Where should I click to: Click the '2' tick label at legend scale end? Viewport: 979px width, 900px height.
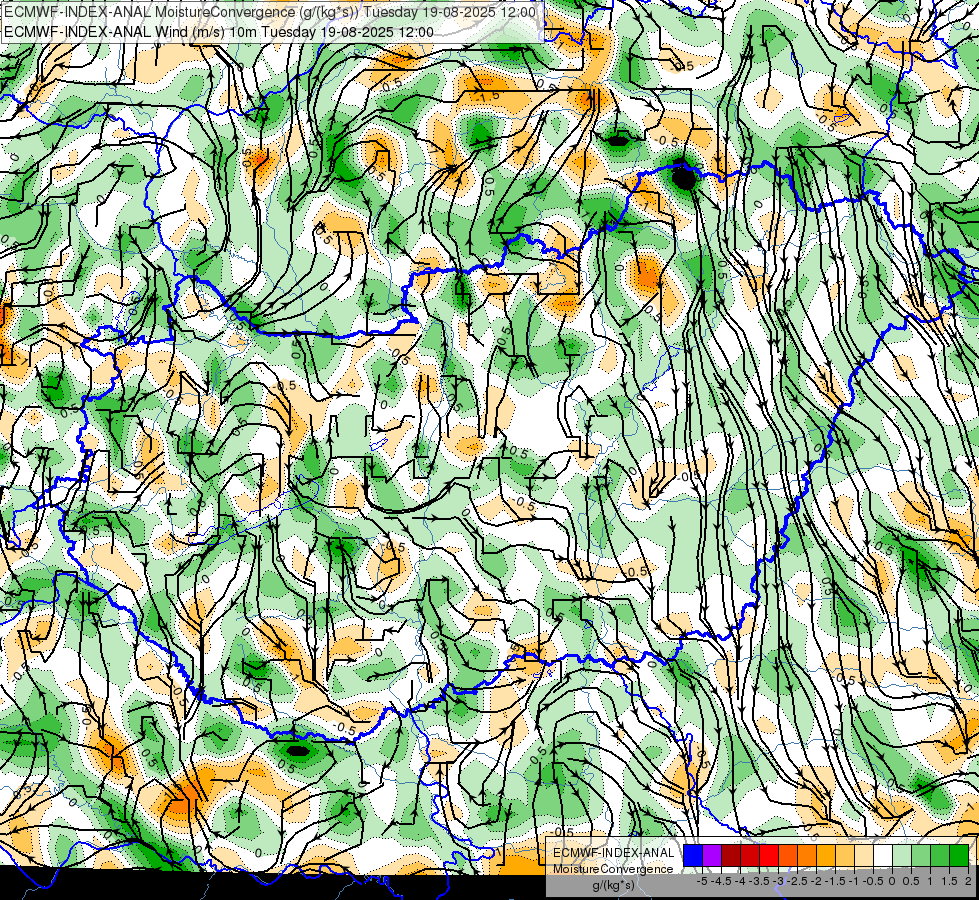[x=968, y=881]
